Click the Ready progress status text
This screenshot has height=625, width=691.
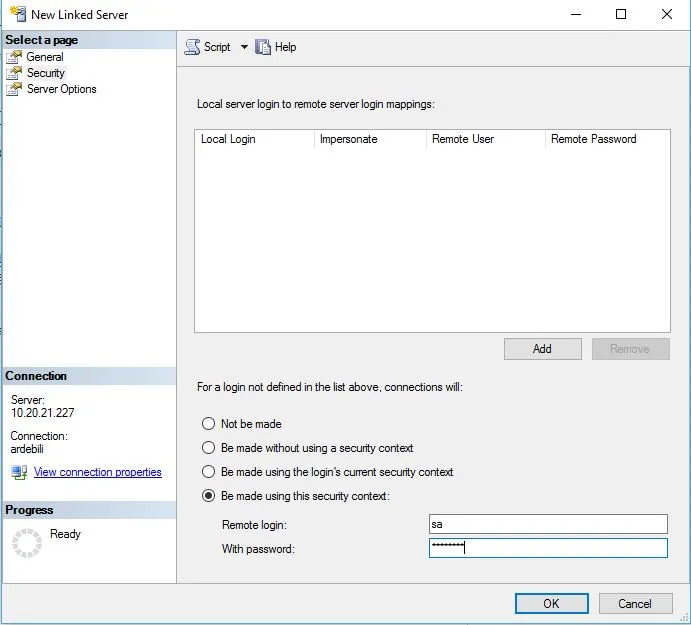66,534
